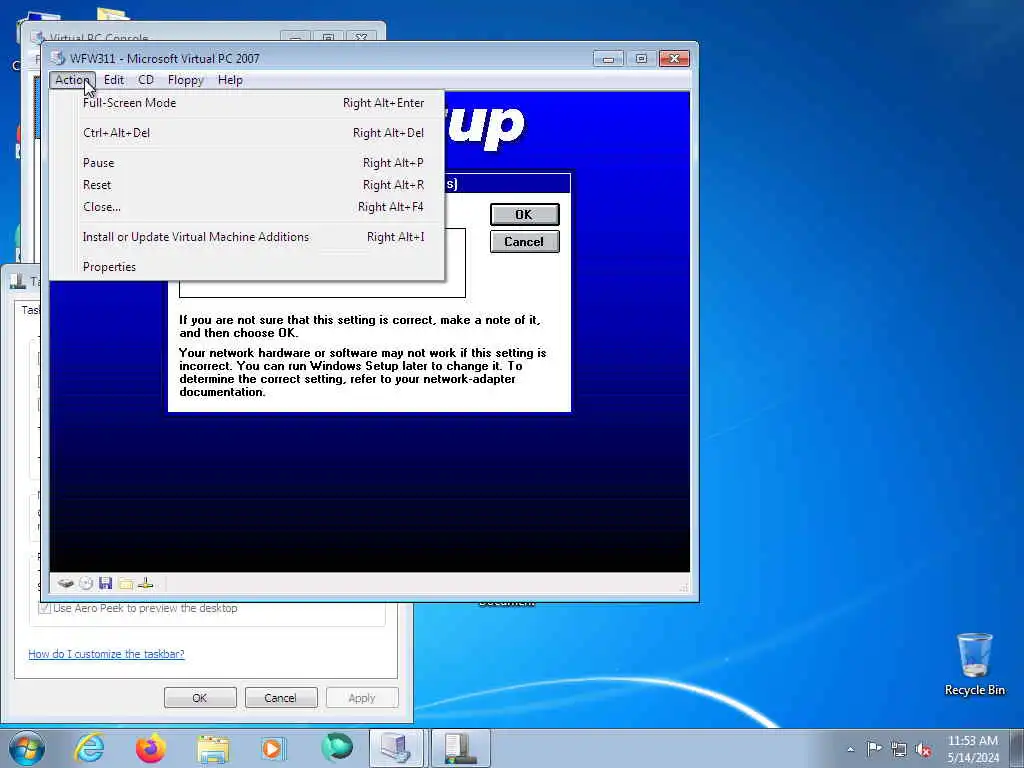Click the network adapter status icon

(x=146, y=583)
